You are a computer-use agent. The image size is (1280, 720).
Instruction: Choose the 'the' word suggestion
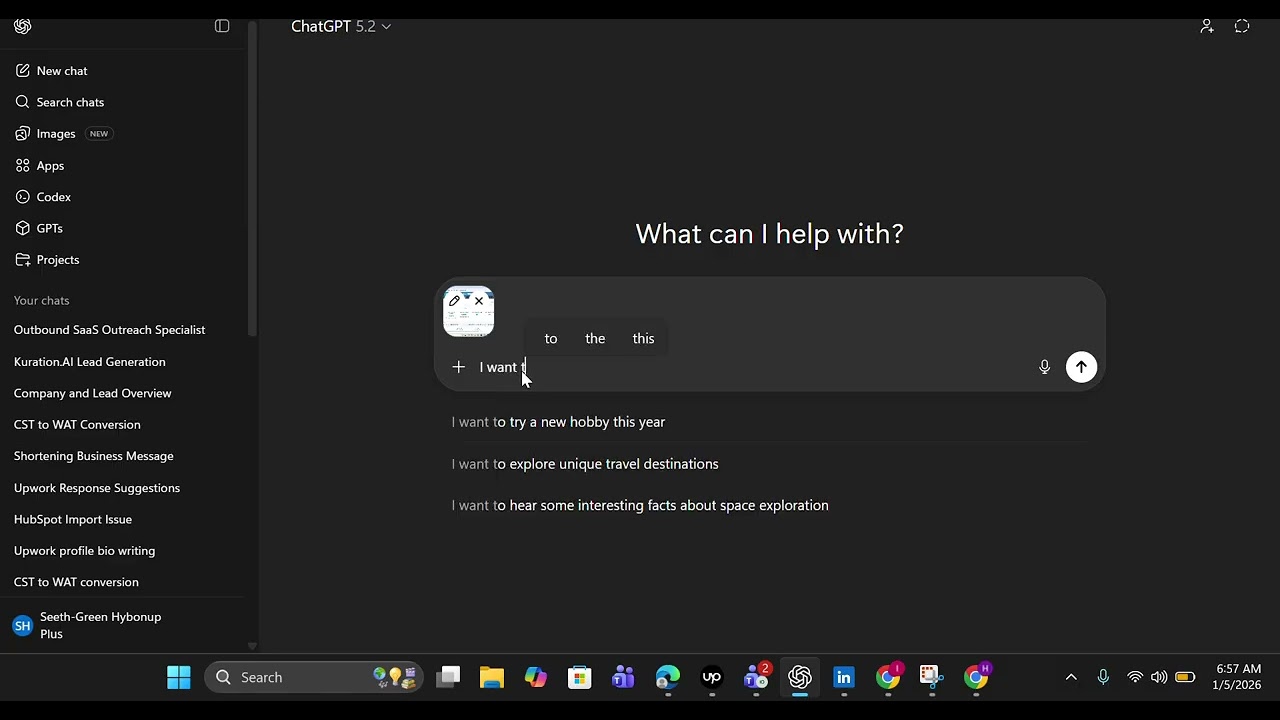[x=595, y=339]
